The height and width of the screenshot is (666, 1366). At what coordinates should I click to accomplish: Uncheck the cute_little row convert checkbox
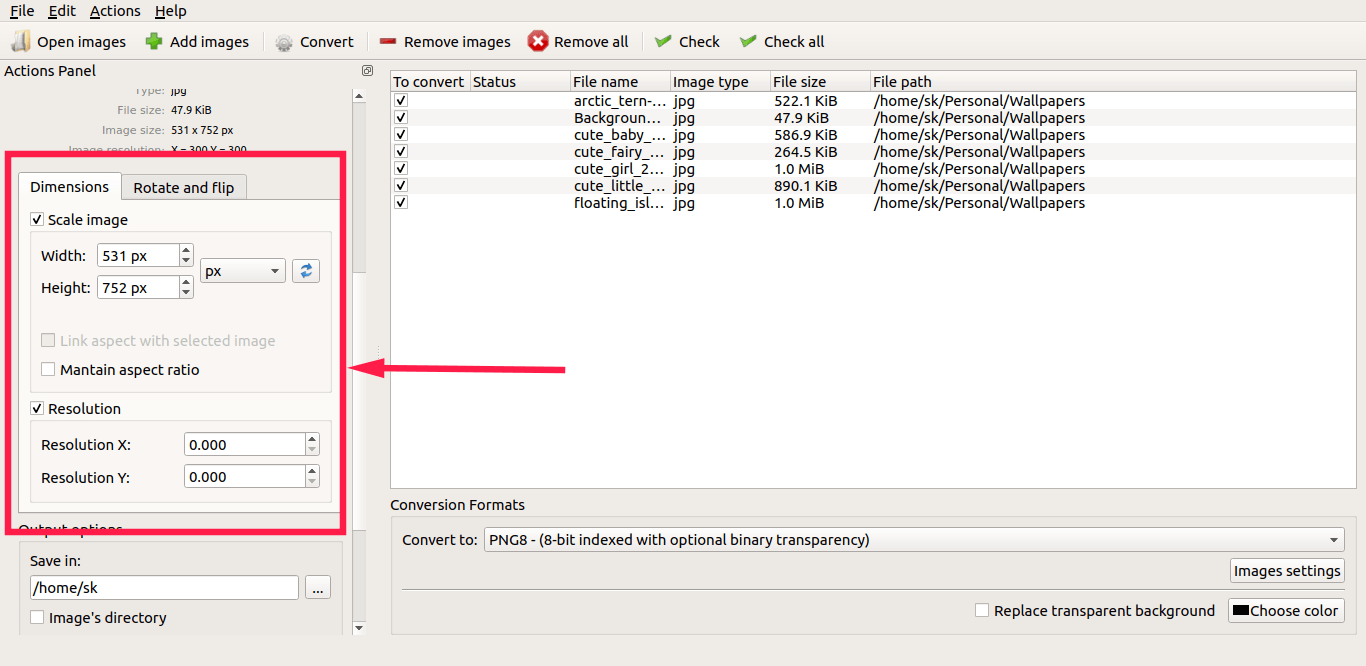401,185
